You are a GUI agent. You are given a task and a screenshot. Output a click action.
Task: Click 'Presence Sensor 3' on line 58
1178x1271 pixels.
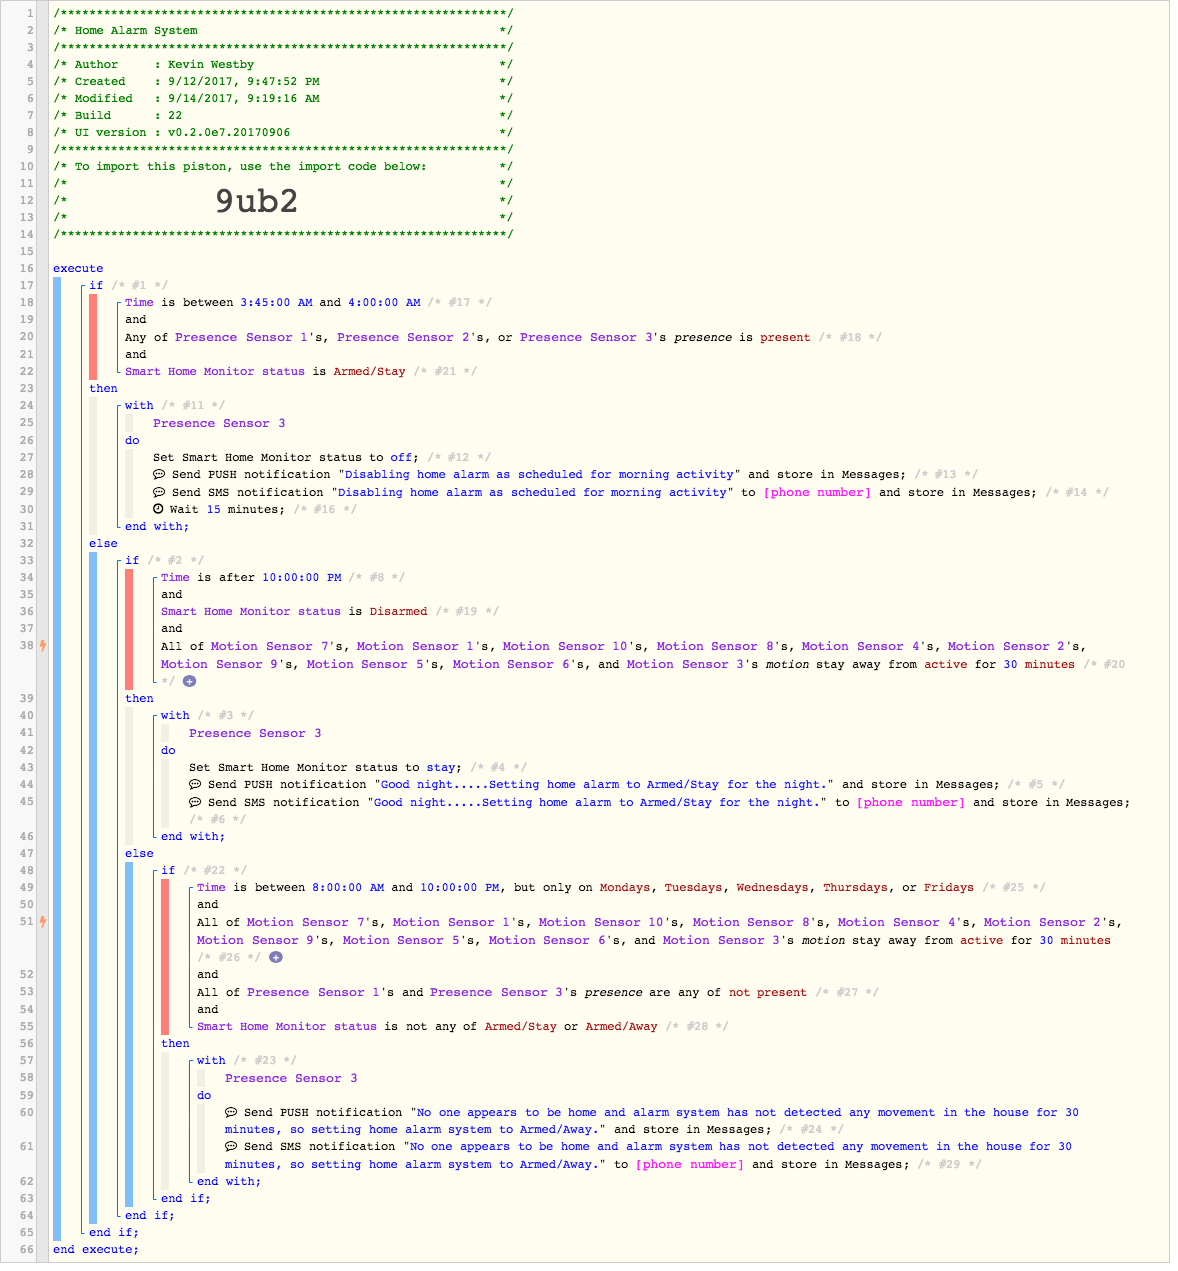[291, 1078]
